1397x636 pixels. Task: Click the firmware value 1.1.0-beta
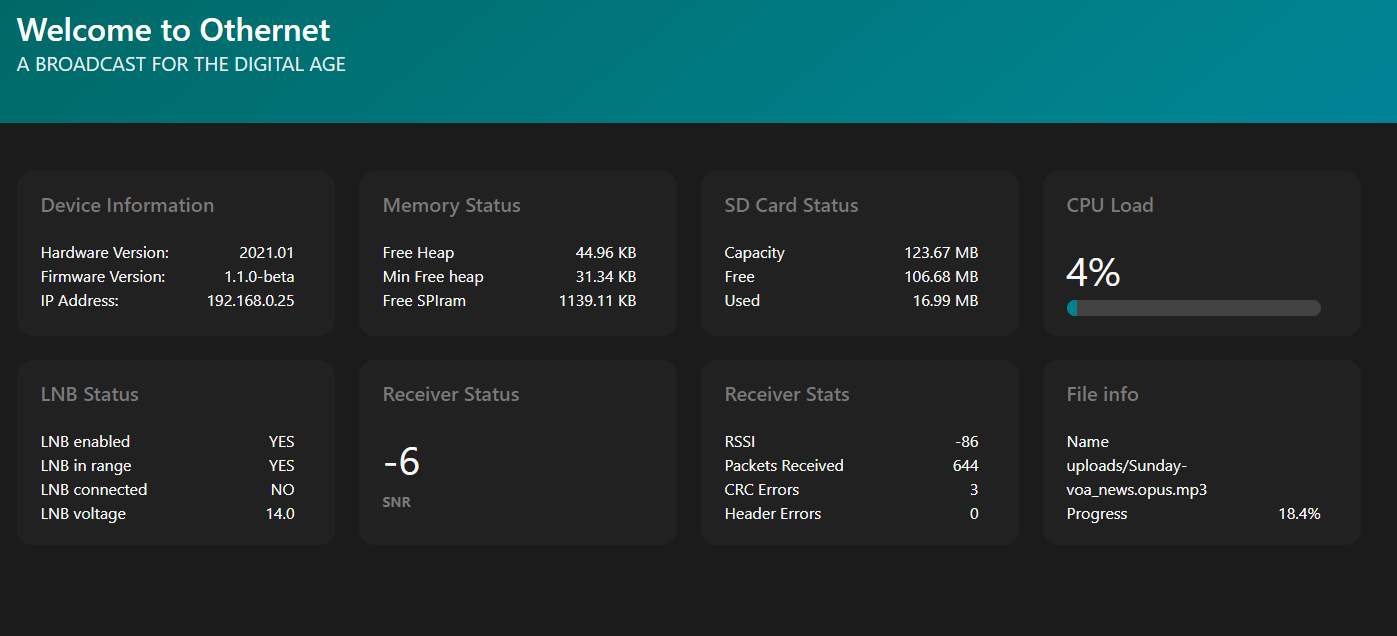click(x=259, y=277)
